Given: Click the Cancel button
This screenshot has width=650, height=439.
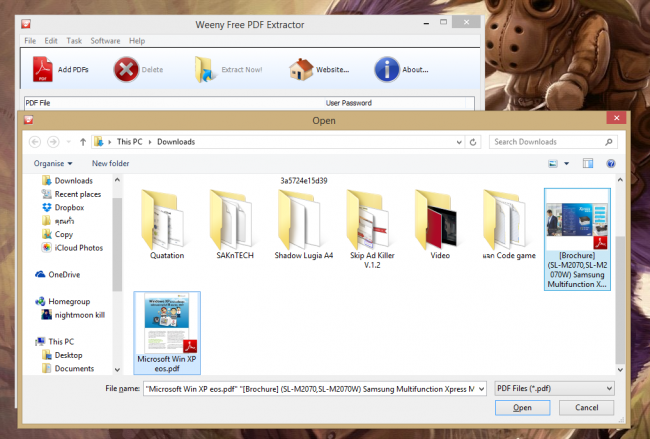Looking at the screenshot, I should [587, 407].
